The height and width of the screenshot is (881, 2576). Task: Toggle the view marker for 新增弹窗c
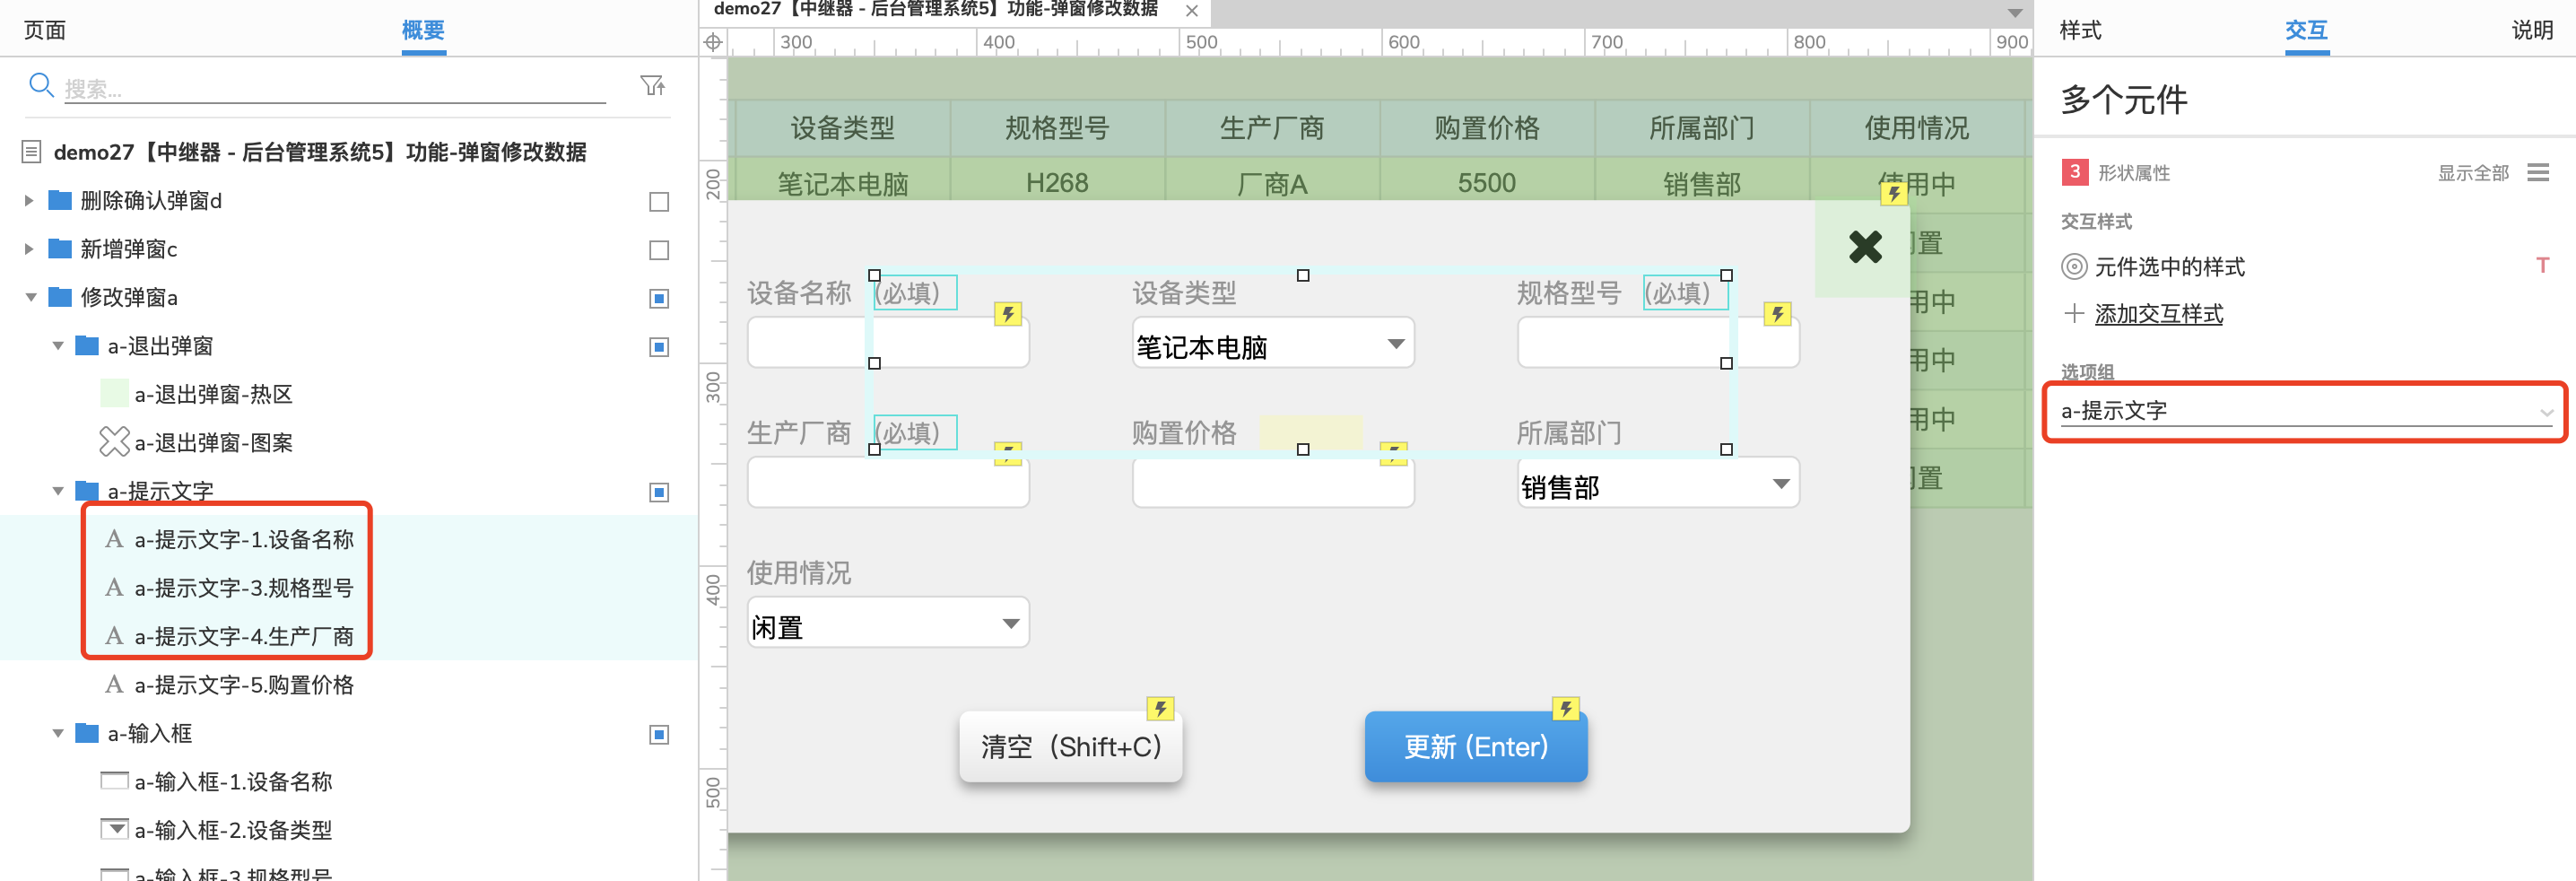click(659, 250)
